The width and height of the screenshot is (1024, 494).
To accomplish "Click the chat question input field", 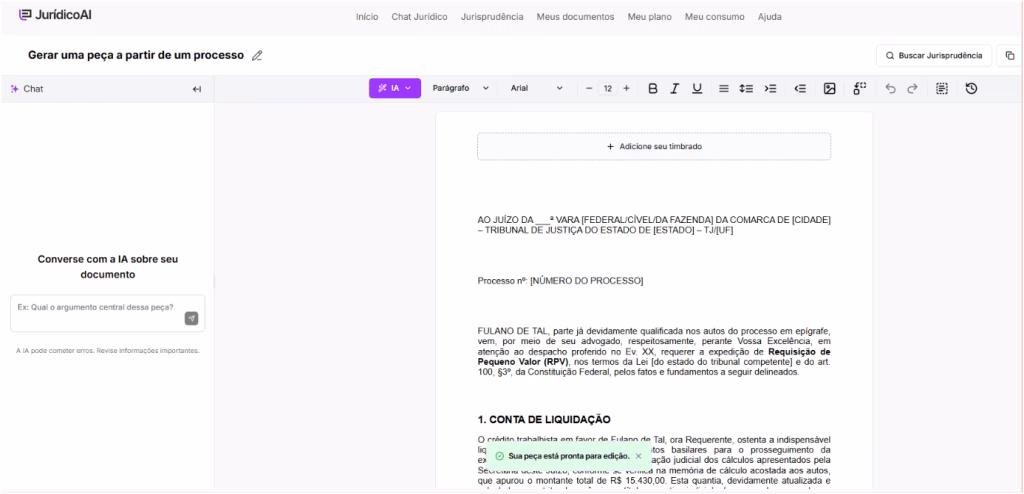I will [x=108, y=313].
